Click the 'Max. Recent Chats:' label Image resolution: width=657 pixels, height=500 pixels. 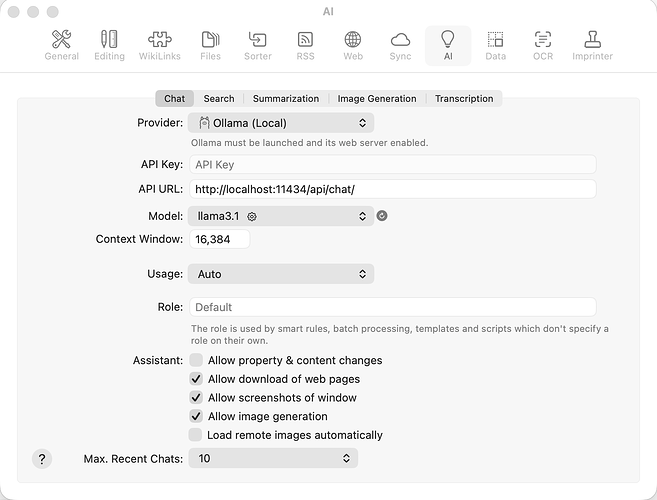[x=133, y=459]
